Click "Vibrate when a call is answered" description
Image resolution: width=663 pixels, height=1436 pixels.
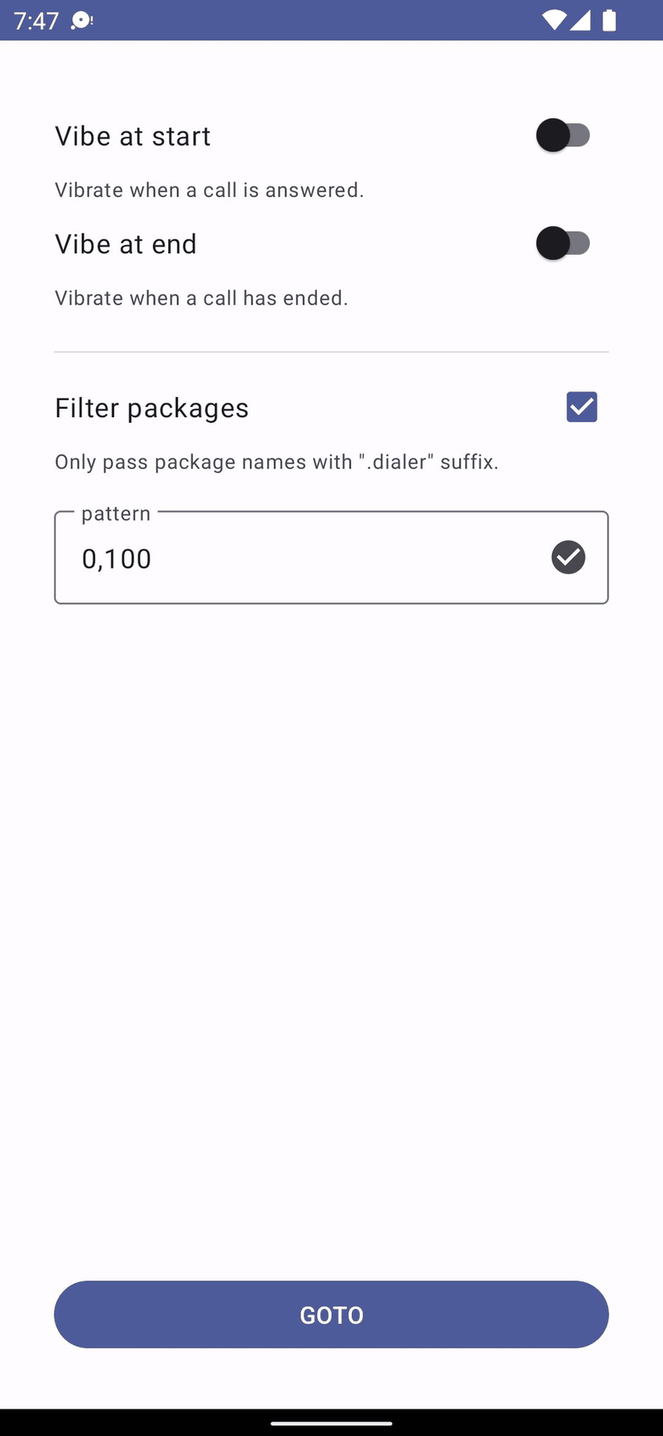209,190
